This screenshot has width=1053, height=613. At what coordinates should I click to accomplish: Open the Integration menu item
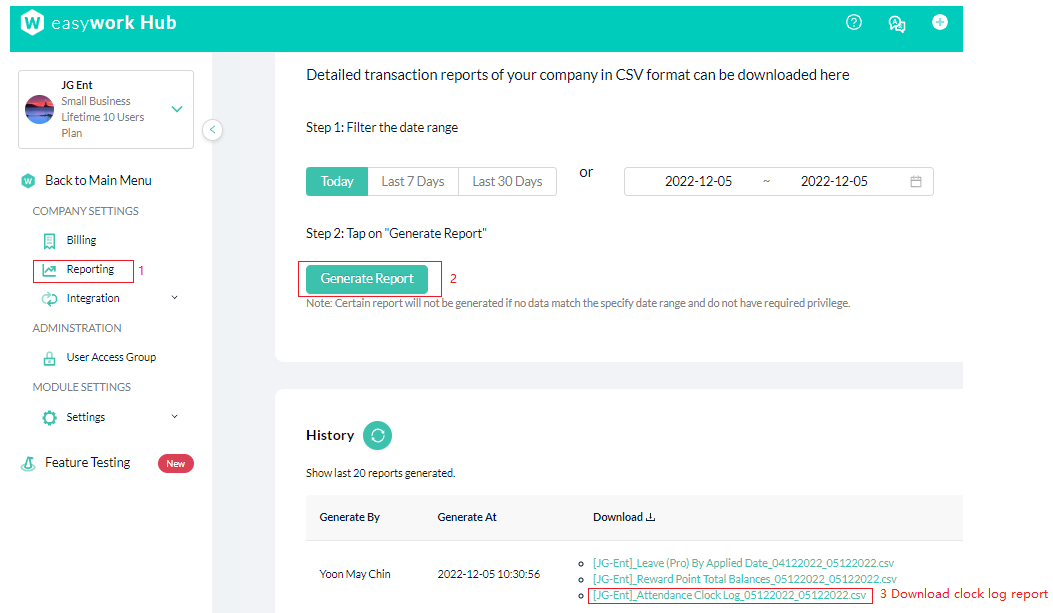(x=93, y=298)
